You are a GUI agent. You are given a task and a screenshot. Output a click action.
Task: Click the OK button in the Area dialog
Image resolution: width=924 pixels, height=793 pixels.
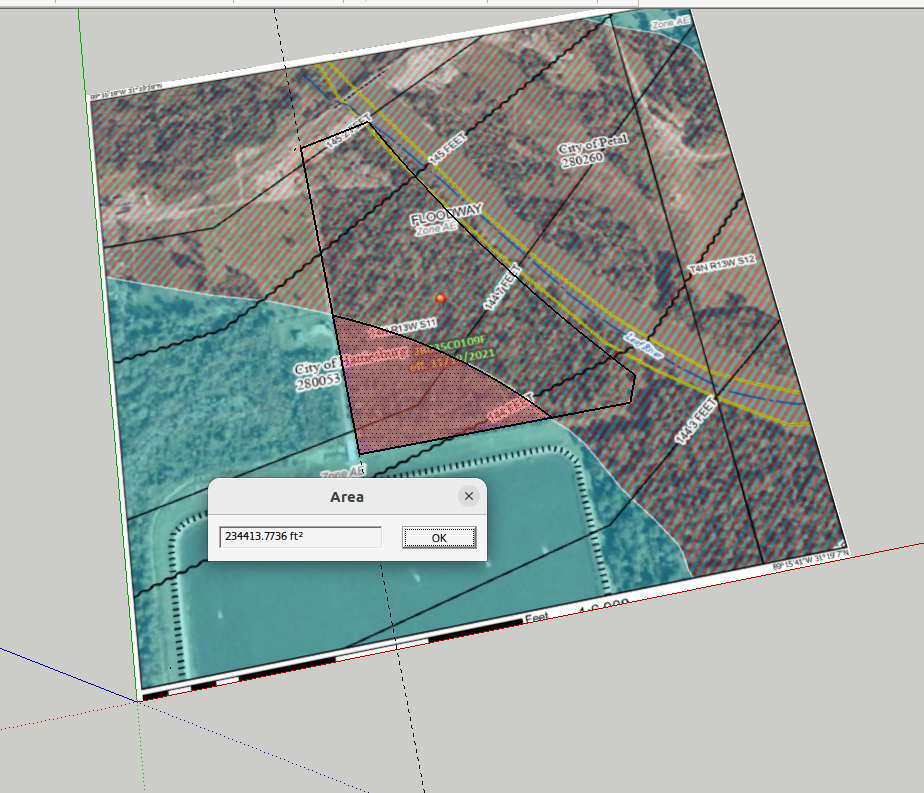pos(437,536)
